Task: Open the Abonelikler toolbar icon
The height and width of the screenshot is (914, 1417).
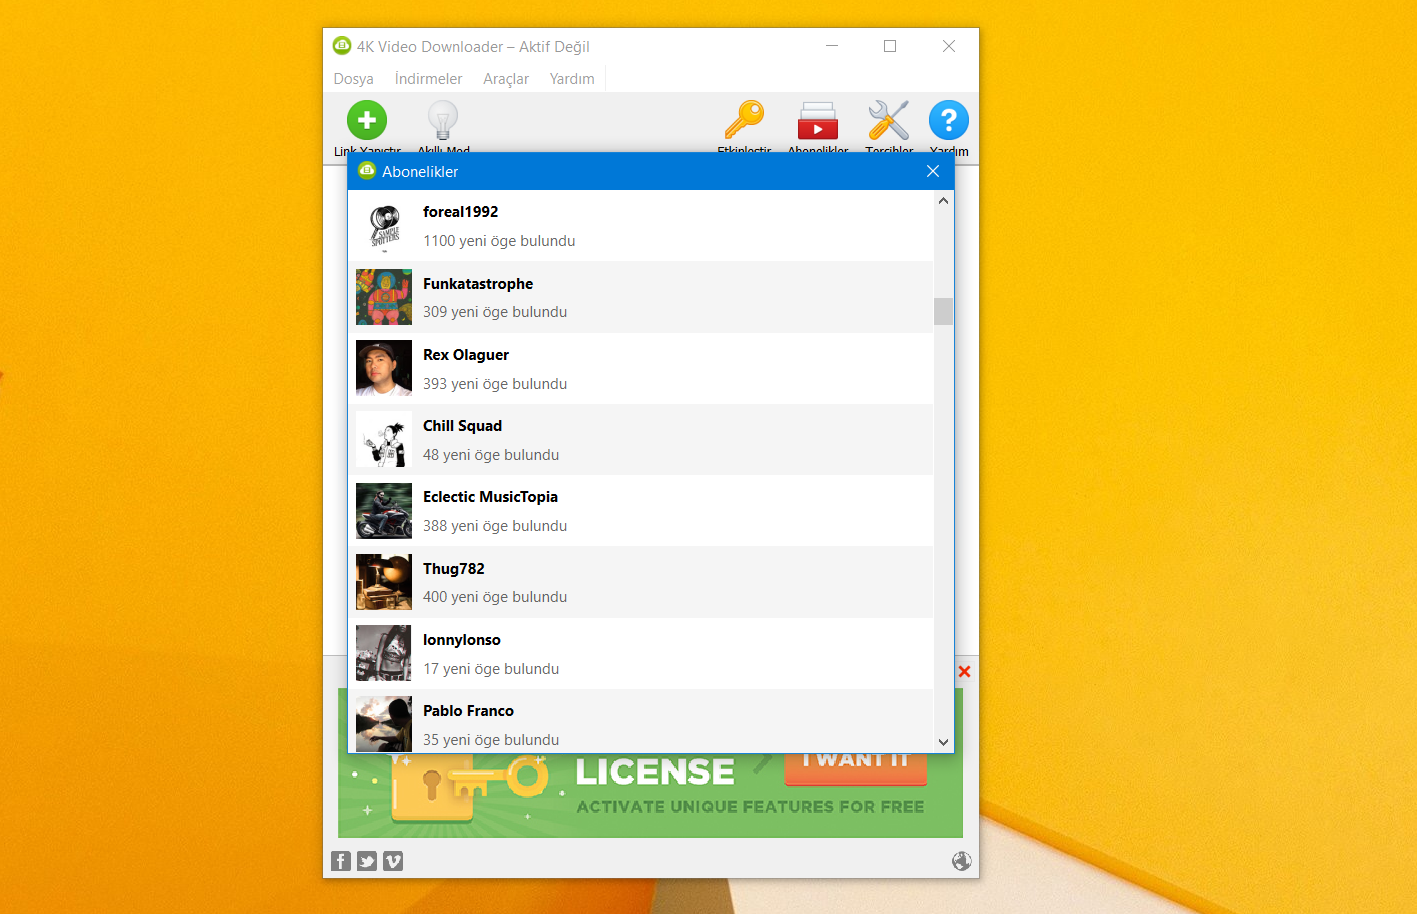Action: (x=818, y=121)
